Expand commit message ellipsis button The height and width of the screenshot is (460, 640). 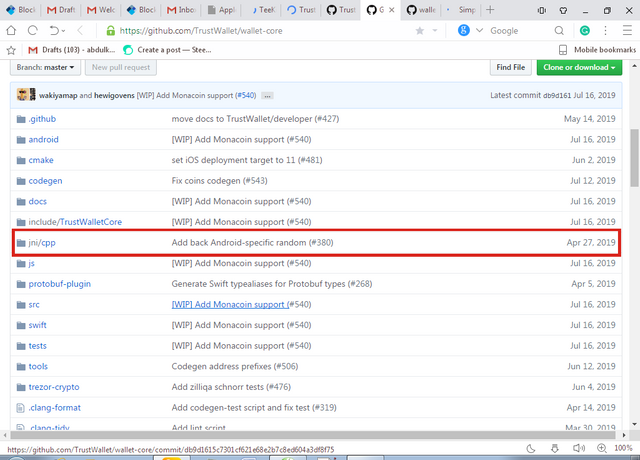point(267,96)
